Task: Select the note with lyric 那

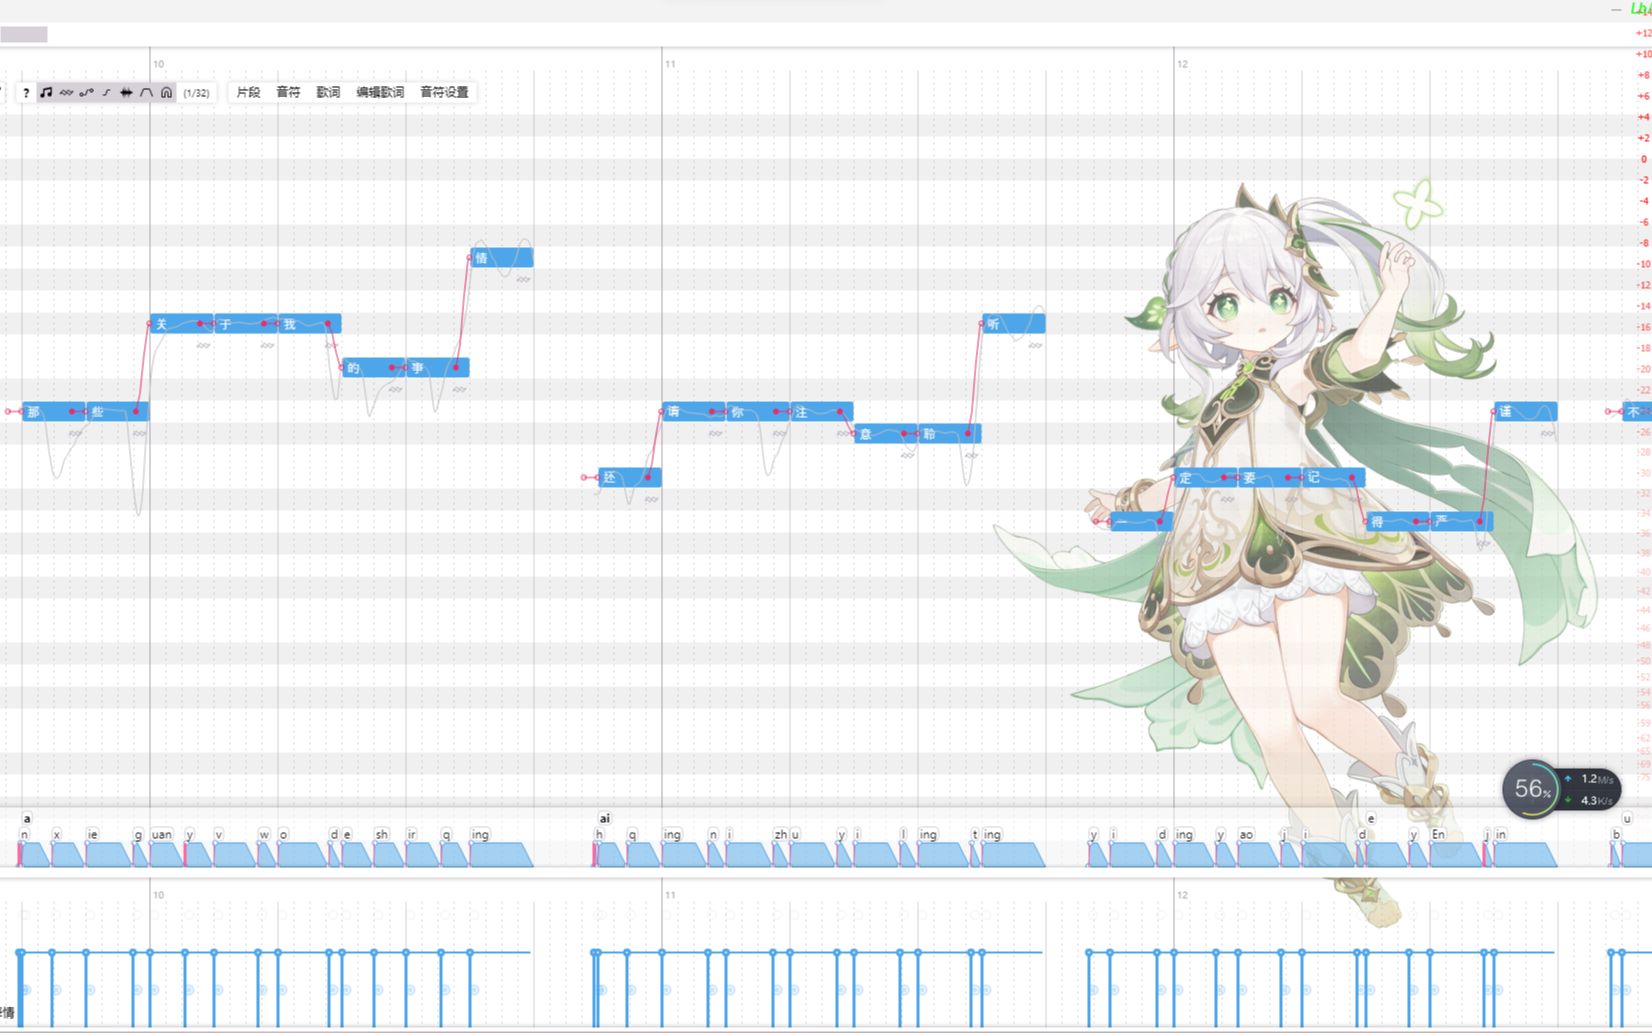Action: tap(54, 411)
